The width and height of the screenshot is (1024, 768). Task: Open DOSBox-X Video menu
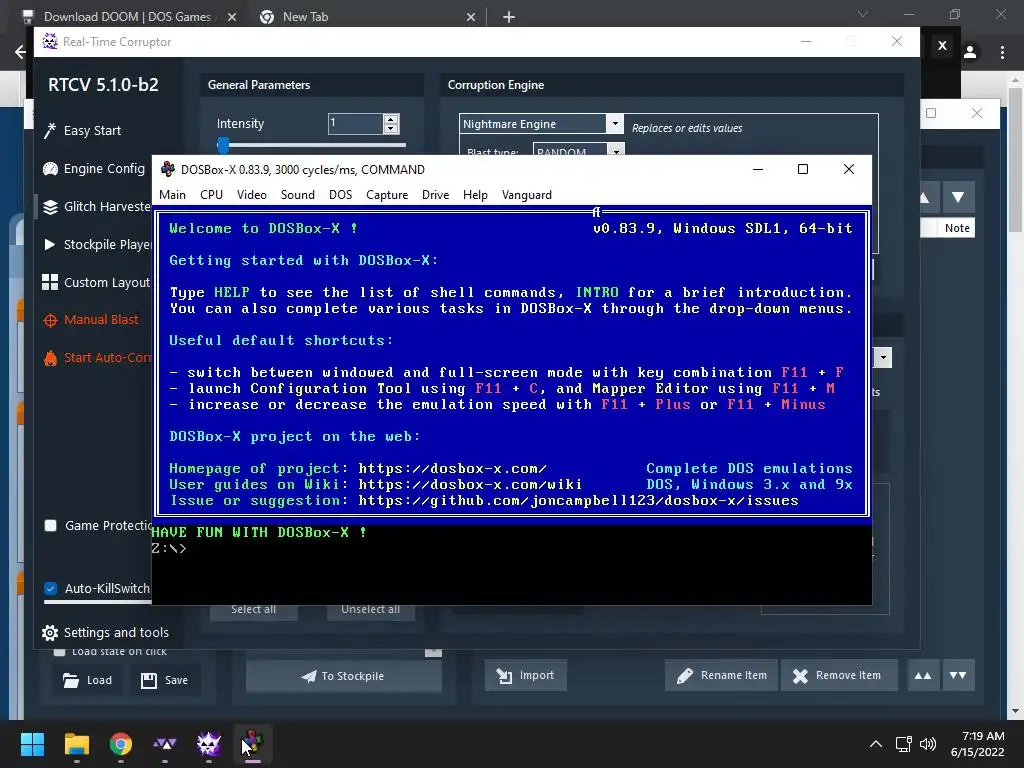[x=251, y=195]
